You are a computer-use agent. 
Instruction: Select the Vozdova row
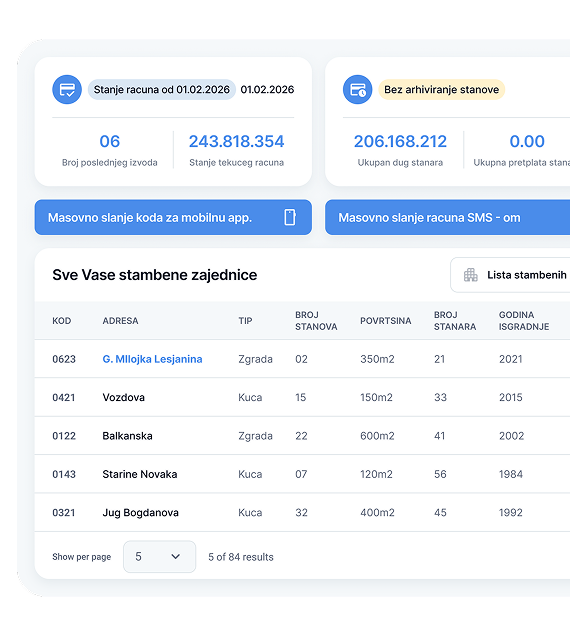click(302, 397)
